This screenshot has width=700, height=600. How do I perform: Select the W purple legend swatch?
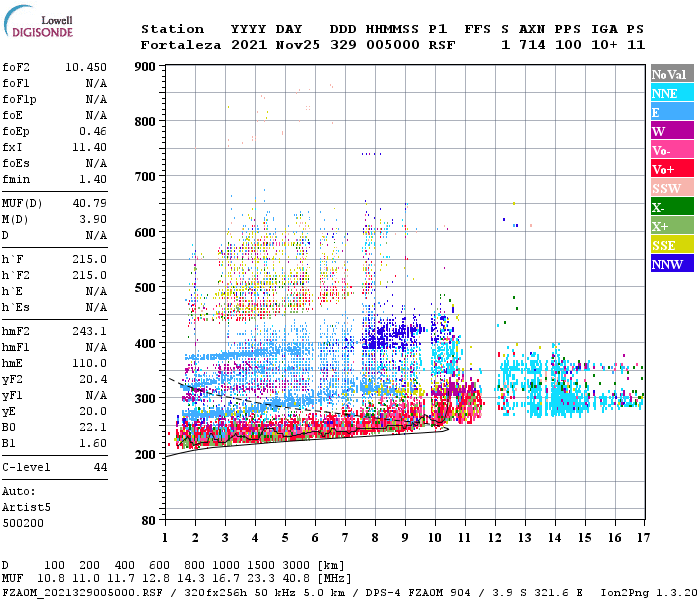tap(672, 131)
